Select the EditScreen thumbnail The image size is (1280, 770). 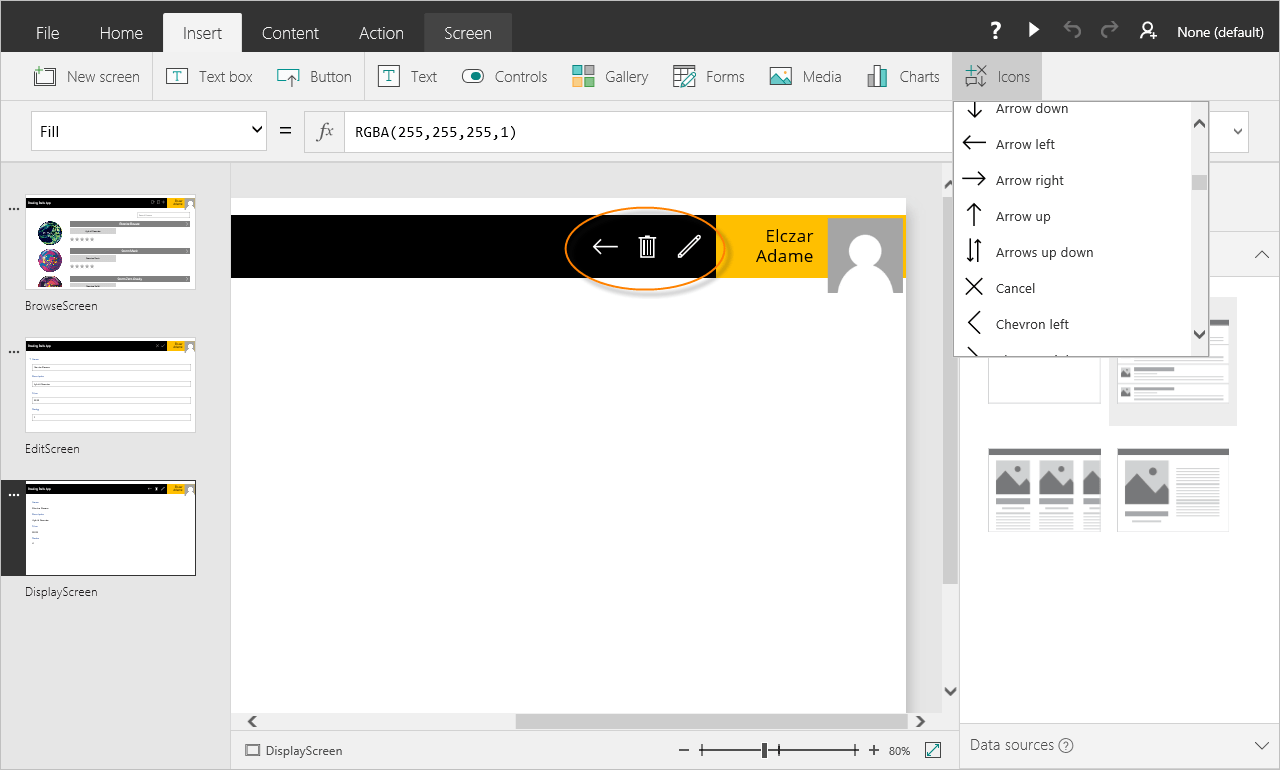110,385
